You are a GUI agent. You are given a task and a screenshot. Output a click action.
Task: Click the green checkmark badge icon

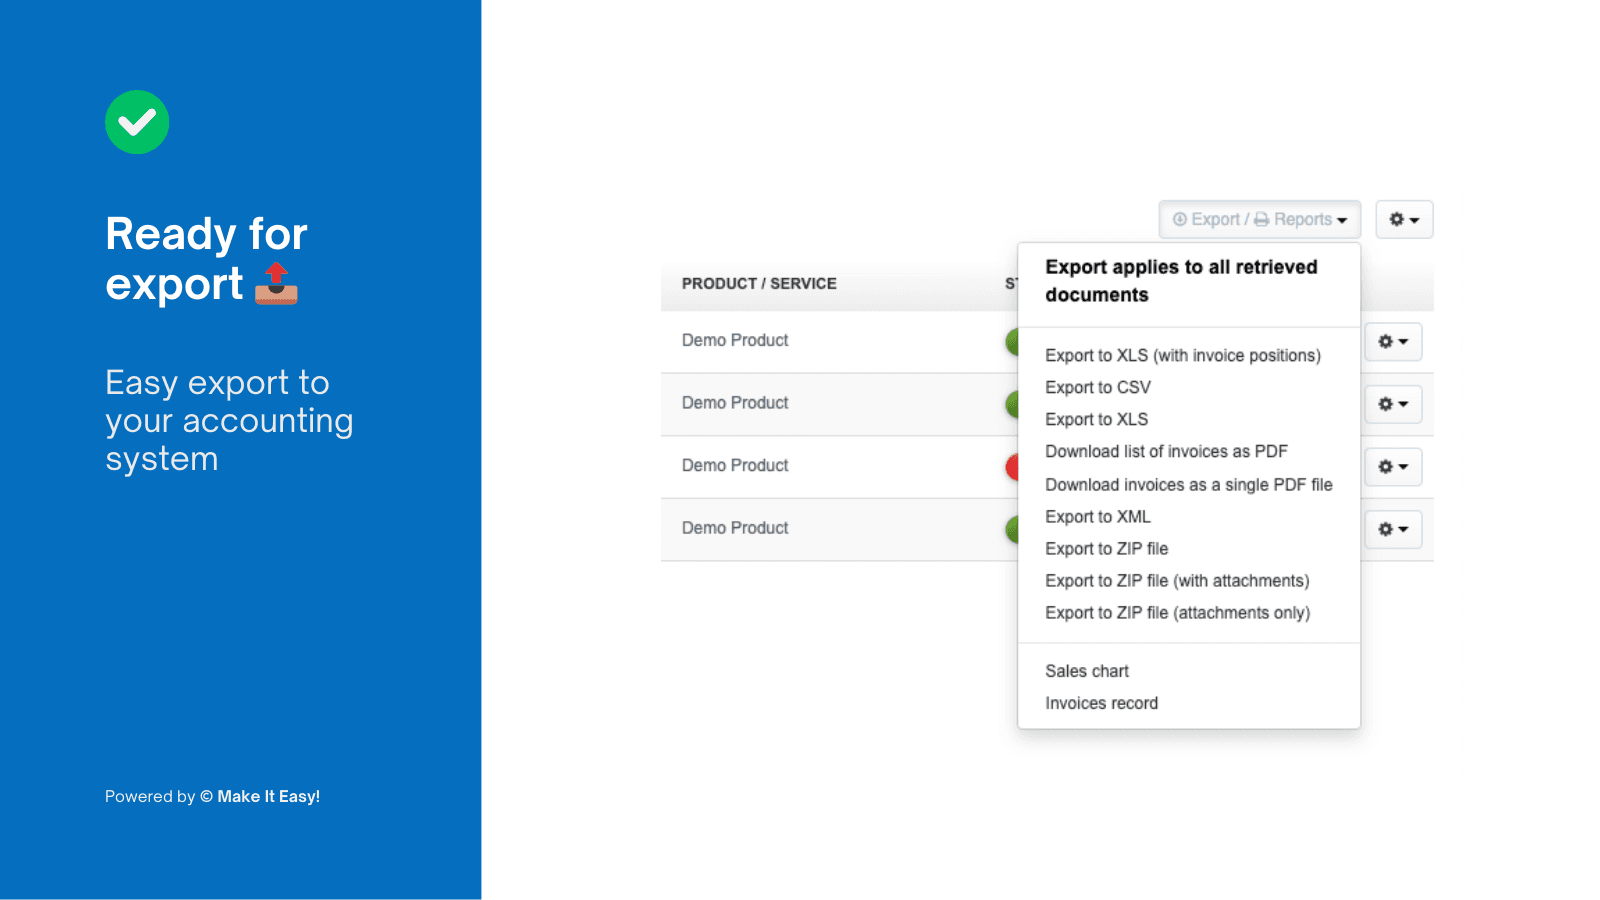tap(137, 122)
